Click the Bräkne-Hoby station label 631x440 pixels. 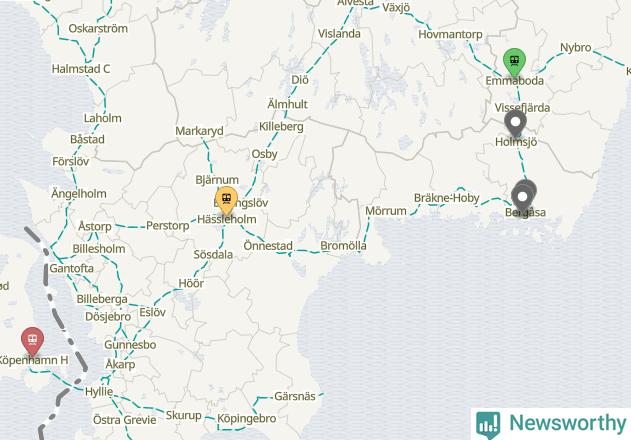[x=447, y=198]
